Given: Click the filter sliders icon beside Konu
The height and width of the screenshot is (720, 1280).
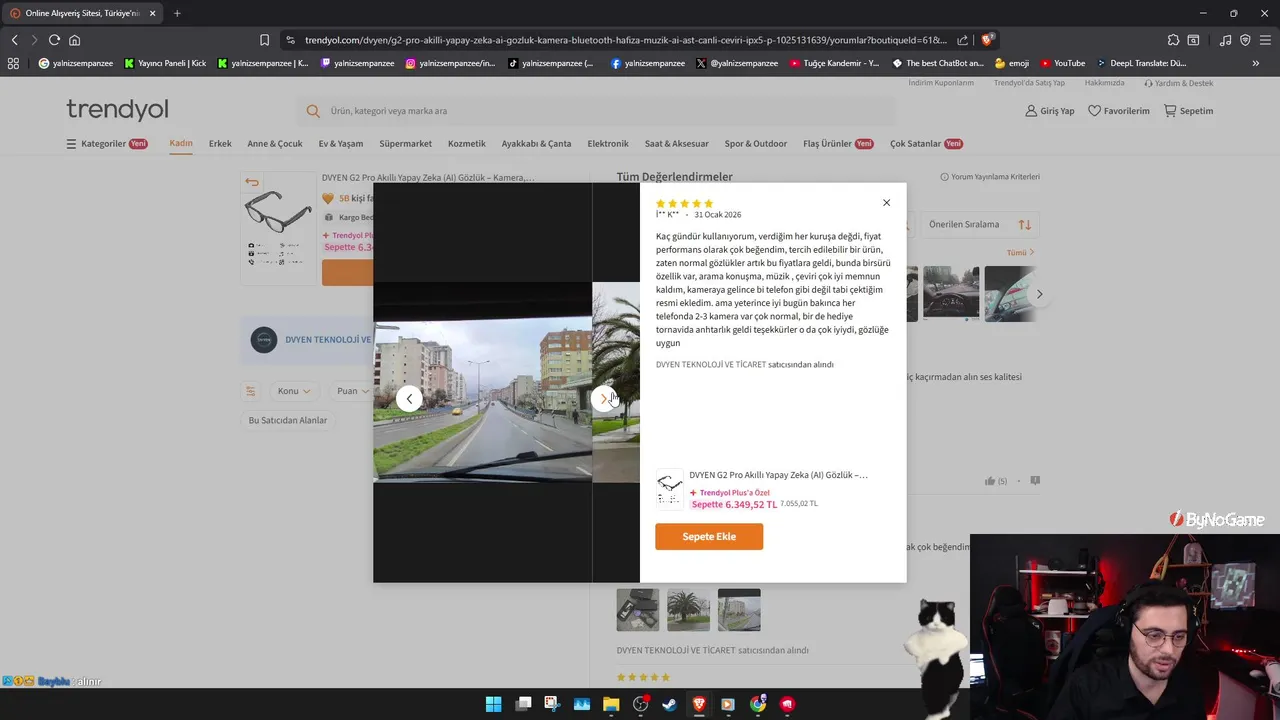Looking at the screenshot, I should coord(251,391).
